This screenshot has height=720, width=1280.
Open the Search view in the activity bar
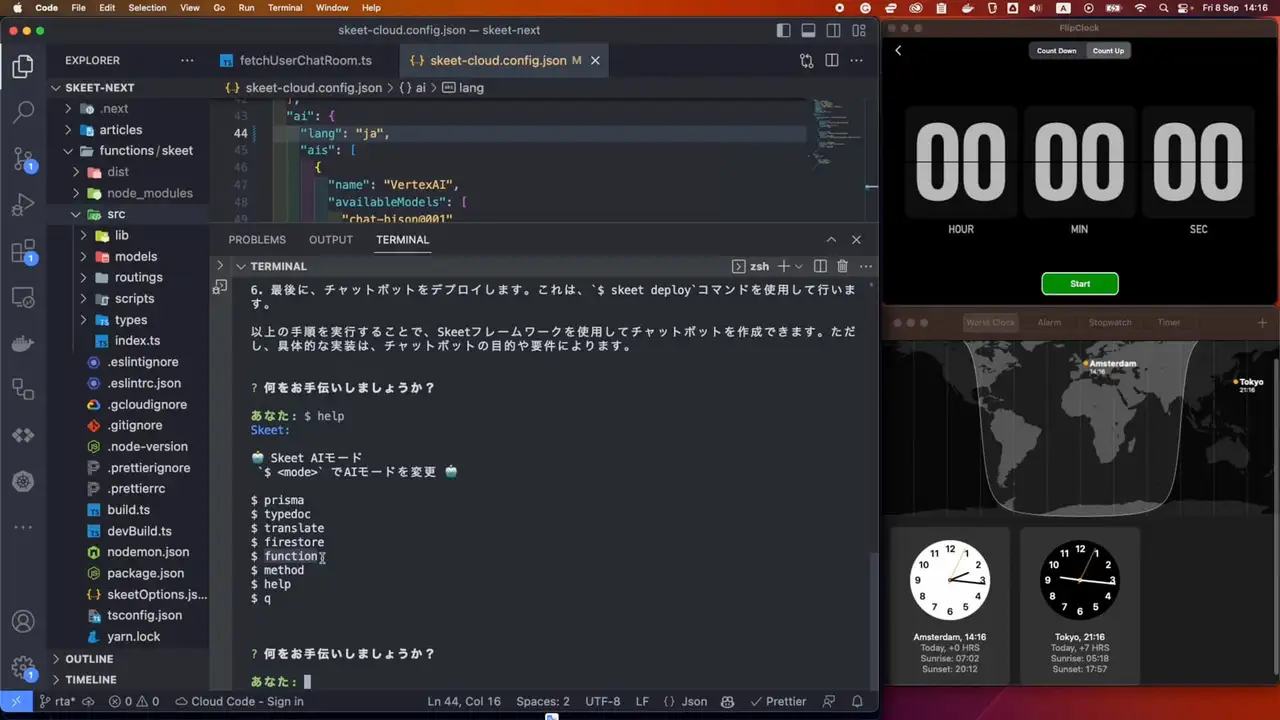point(23,110)
